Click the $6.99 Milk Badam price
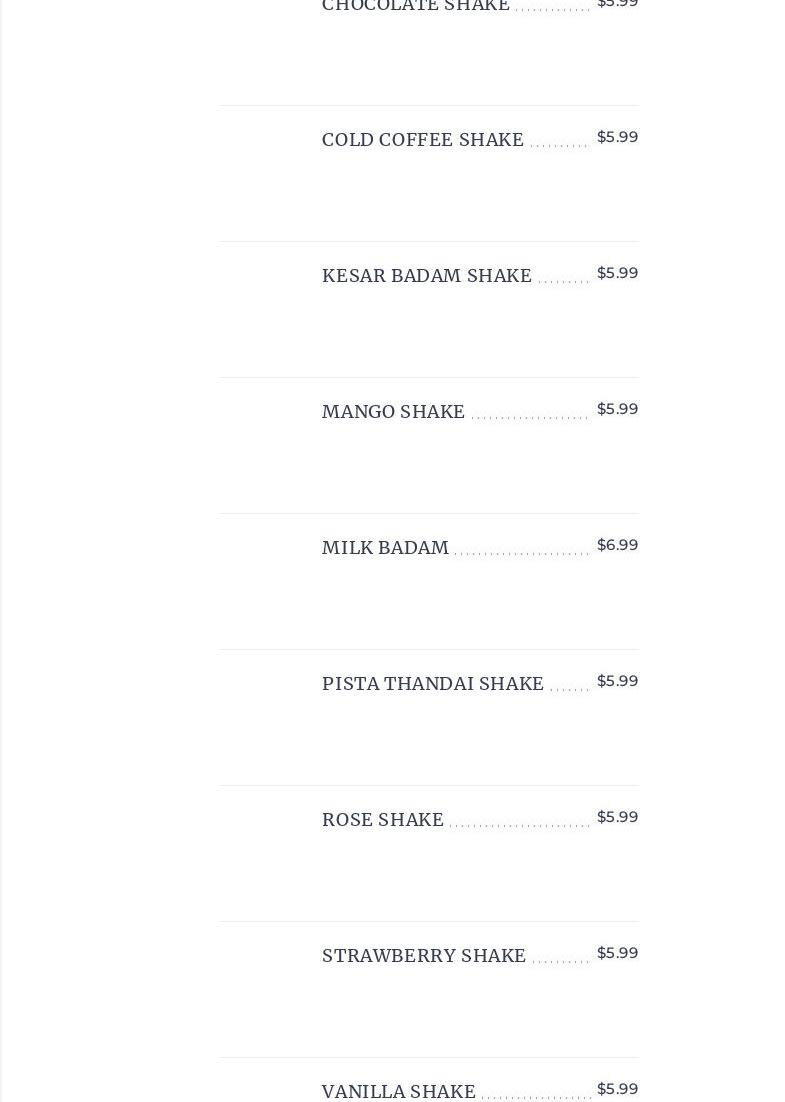 pos(617,545)
